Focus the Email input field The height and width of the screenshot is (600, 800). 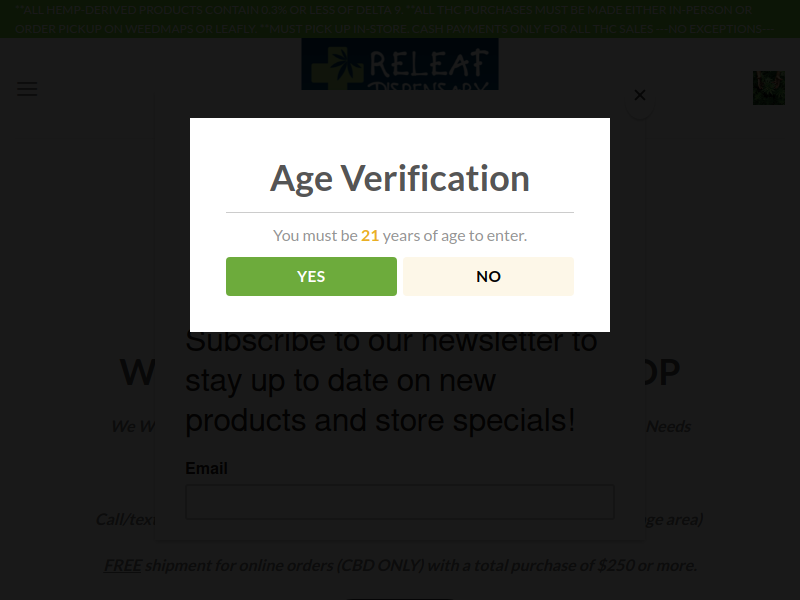click(400, 502)
